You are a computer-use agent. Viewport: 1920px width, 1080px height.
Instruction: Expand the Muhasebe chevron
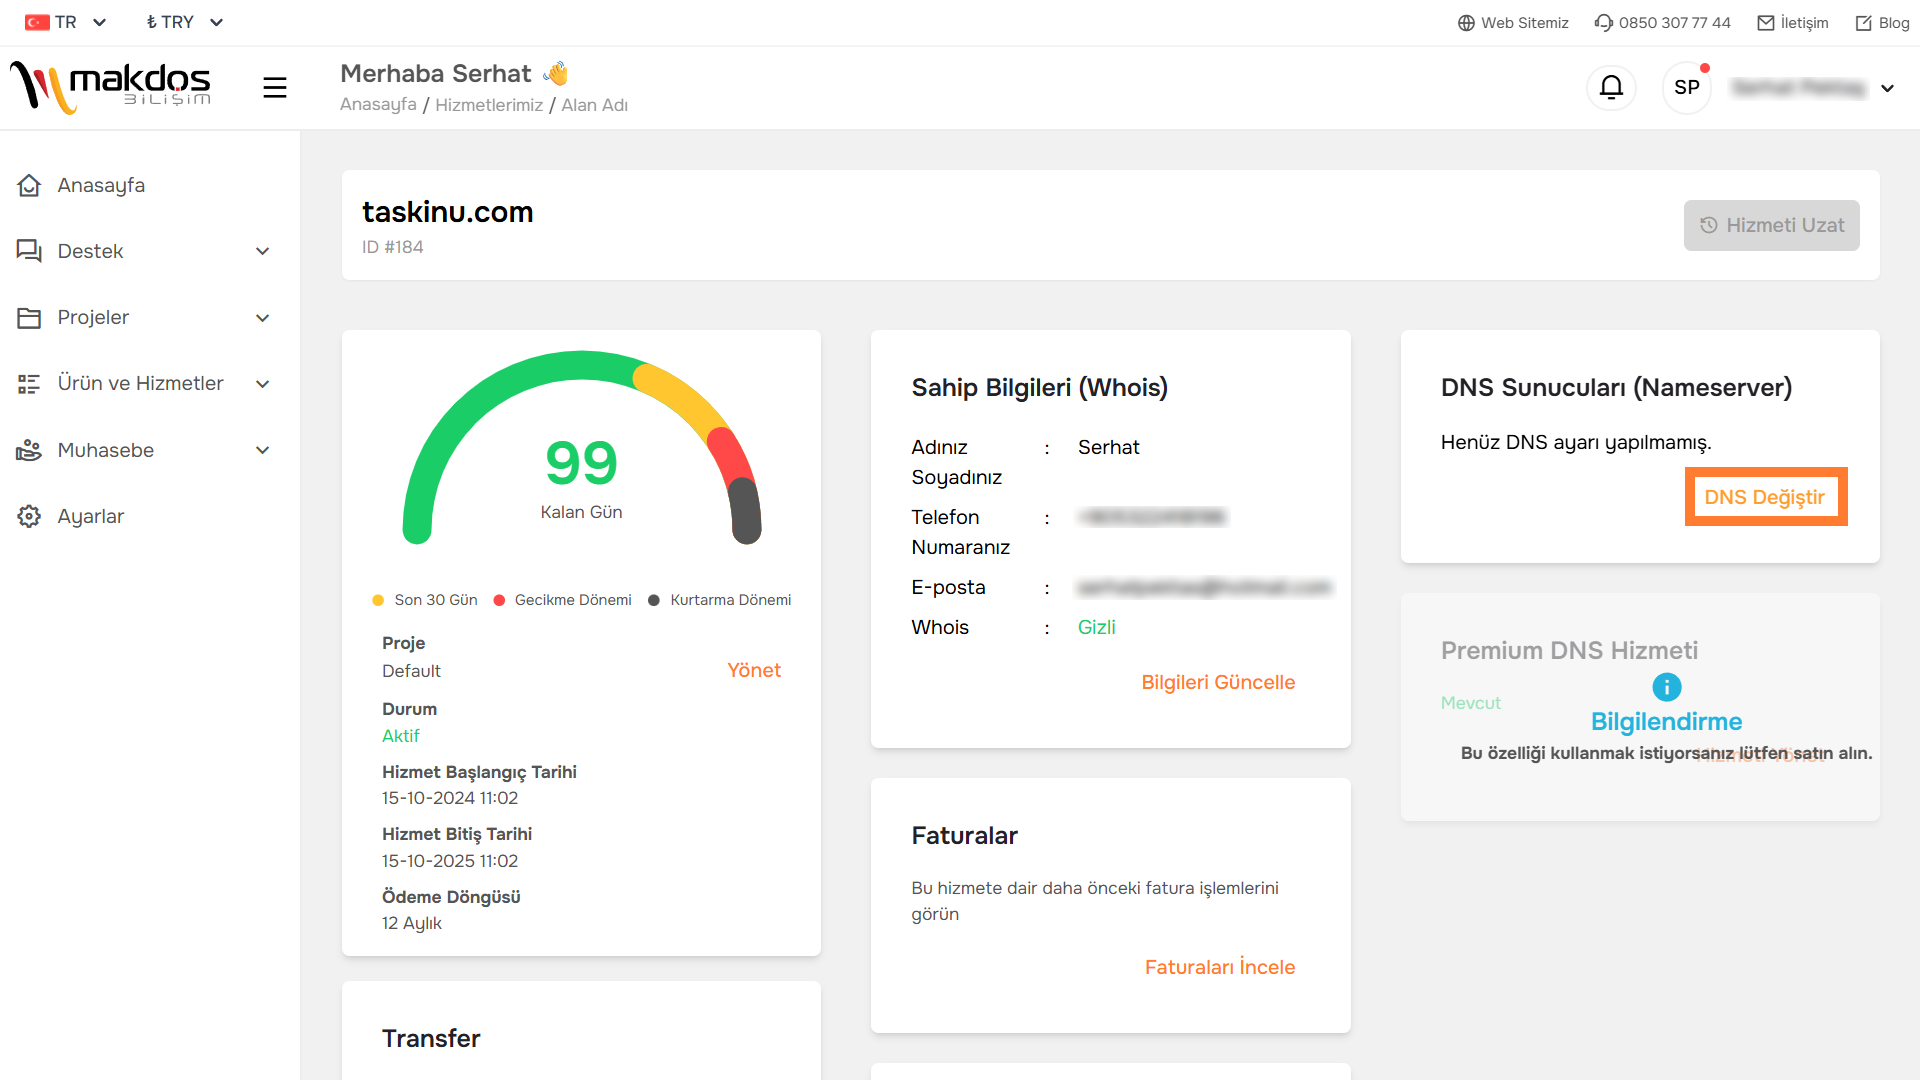(263, 450)
